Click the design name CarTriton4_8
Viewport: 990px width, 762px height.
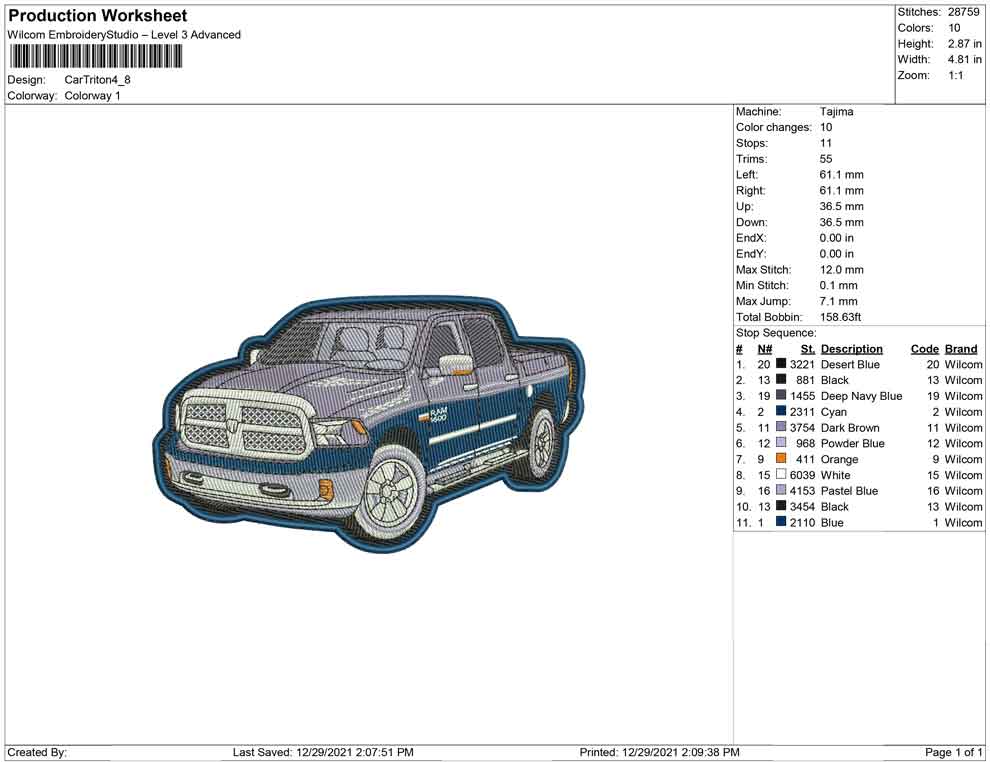pos(97,80)
